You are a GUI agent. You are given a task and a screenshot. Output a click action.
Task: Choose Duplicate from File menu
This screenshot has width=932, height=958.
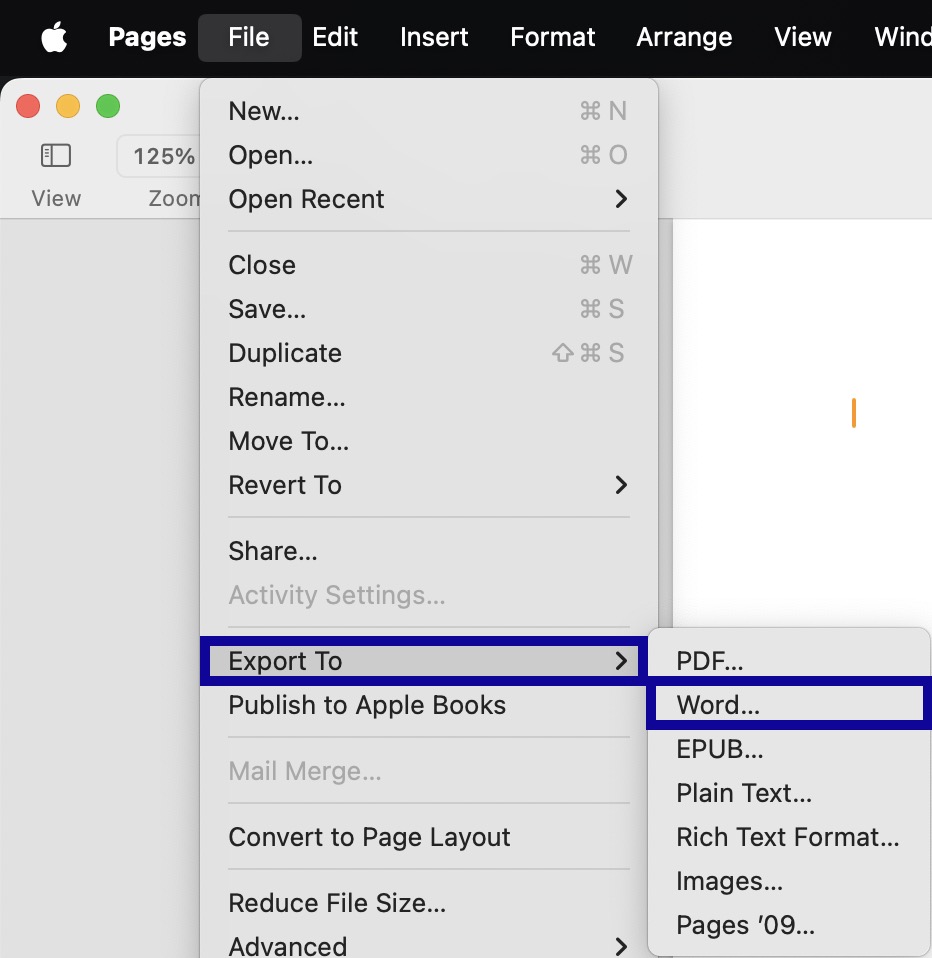pos(428,353)
